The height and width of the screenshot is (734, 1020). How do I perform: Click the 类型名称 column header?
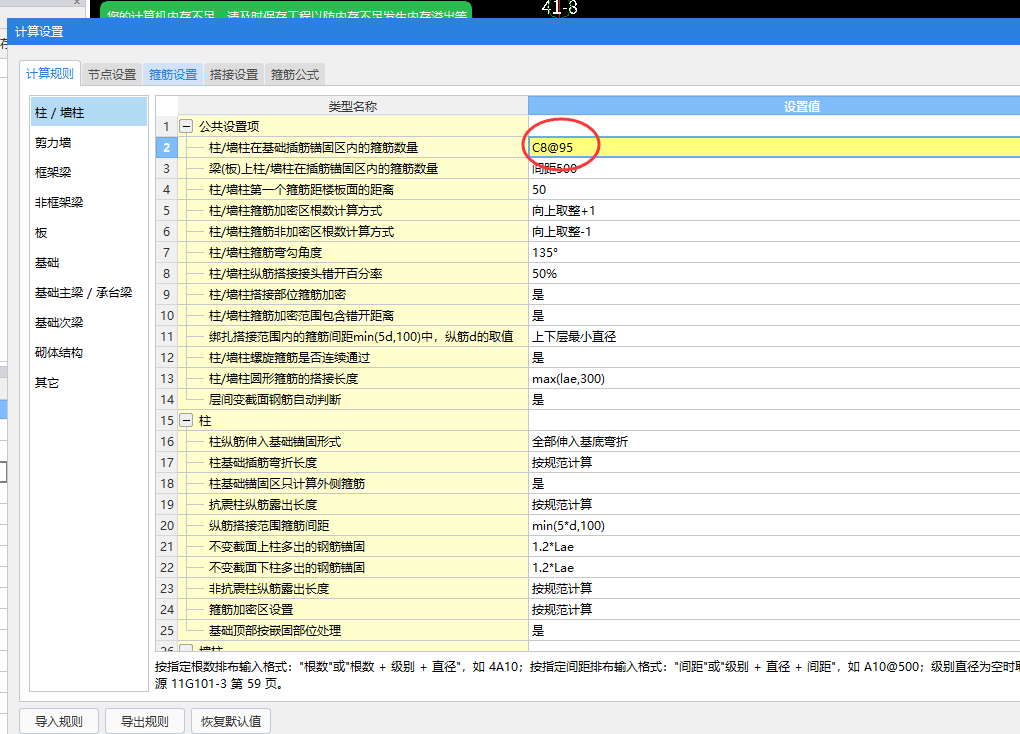pos(353,106)
